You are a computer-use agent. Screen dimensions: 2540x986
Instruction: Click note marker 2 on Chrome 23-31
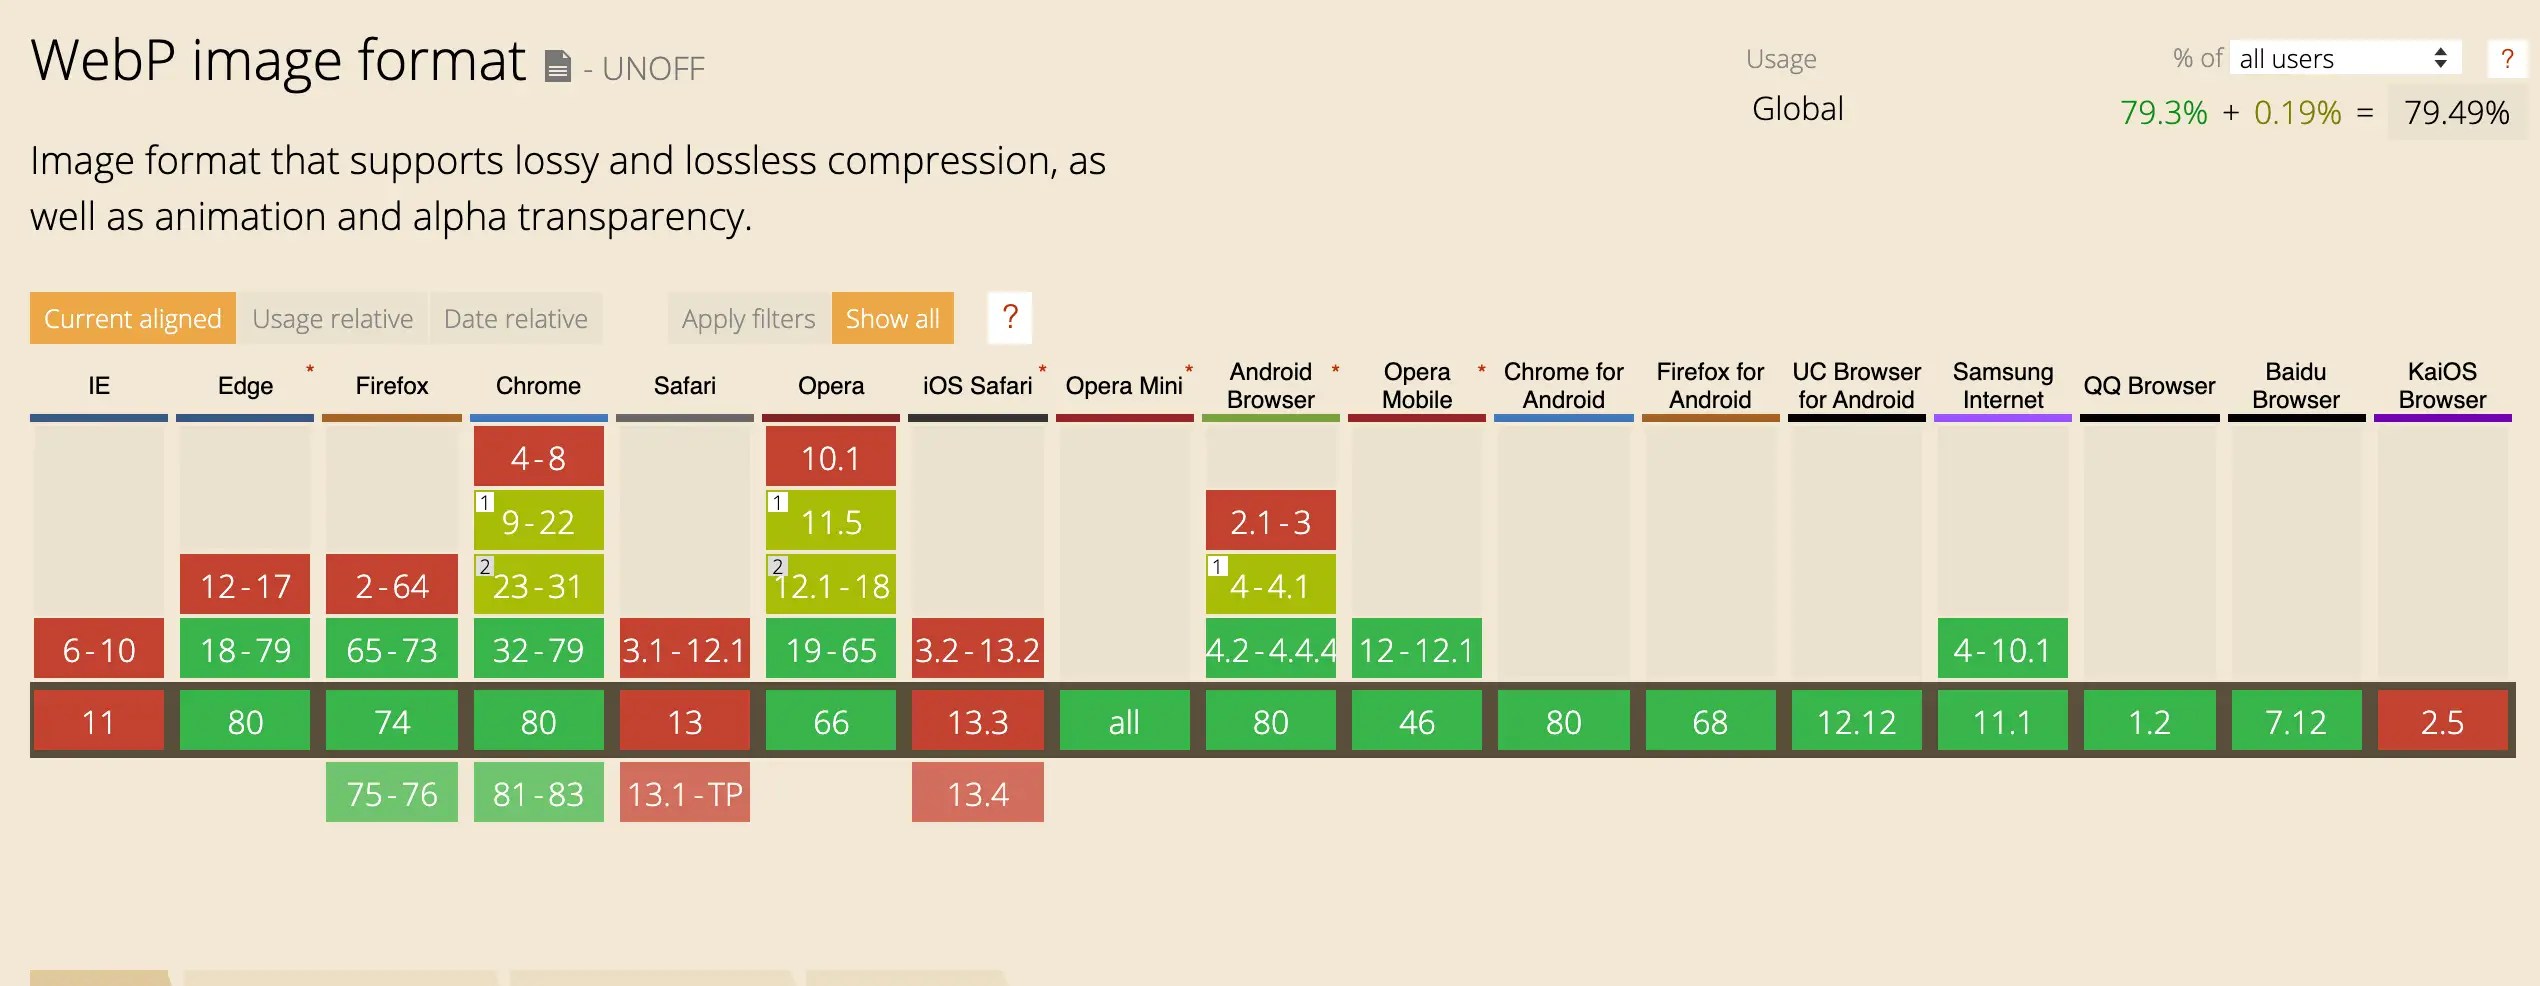tap(485, 566)
